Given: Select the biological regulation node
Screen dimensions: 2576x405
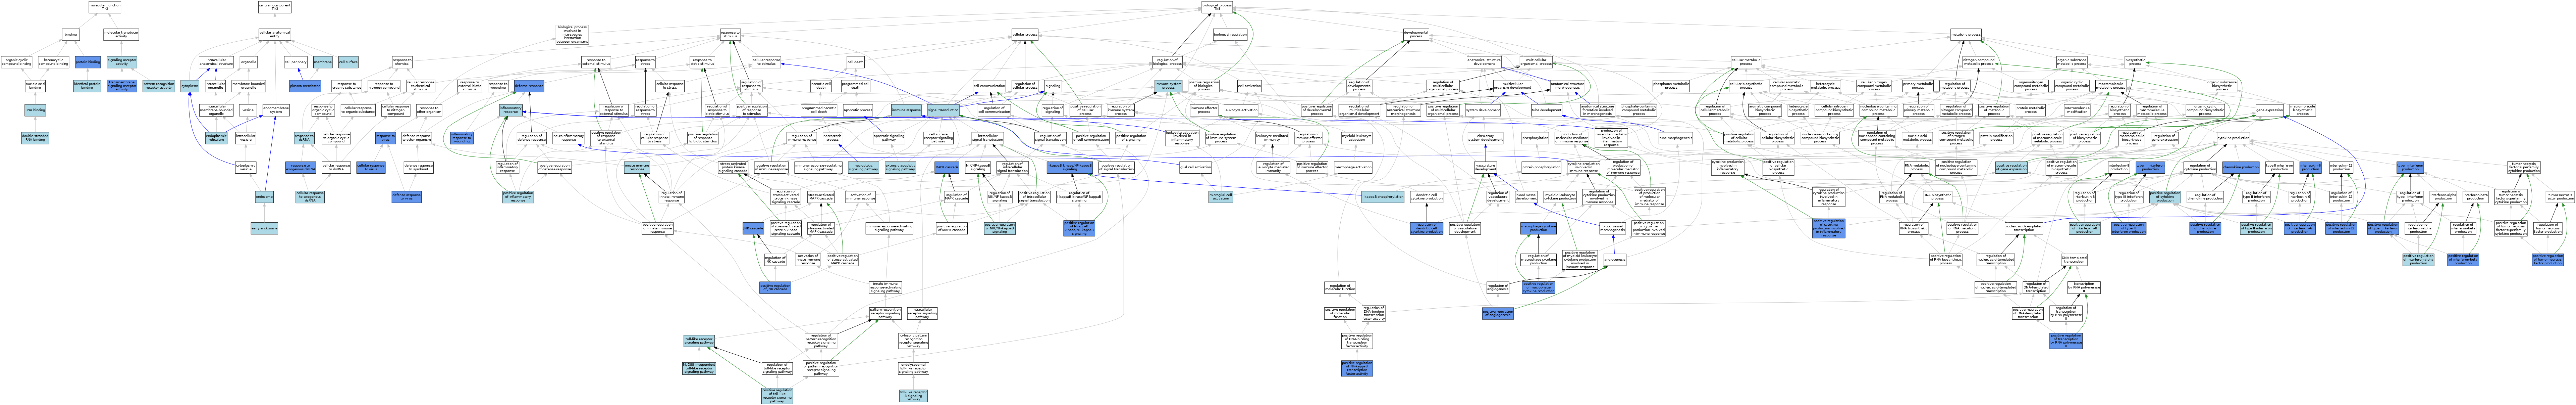Looking at the screenshot, I should point(1230,34).
